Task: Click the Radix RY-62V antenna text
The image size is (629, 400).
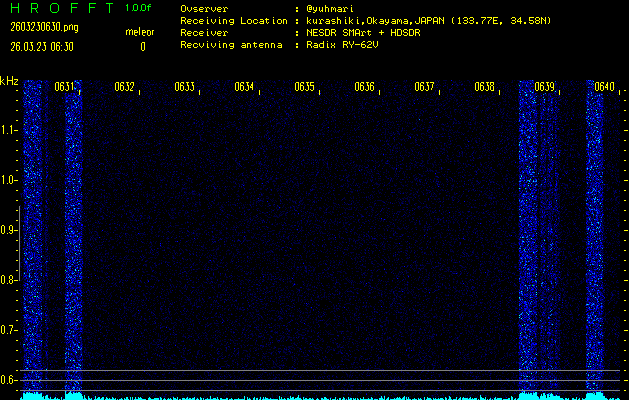Action: pyautogui.click(x=342, y=45)
